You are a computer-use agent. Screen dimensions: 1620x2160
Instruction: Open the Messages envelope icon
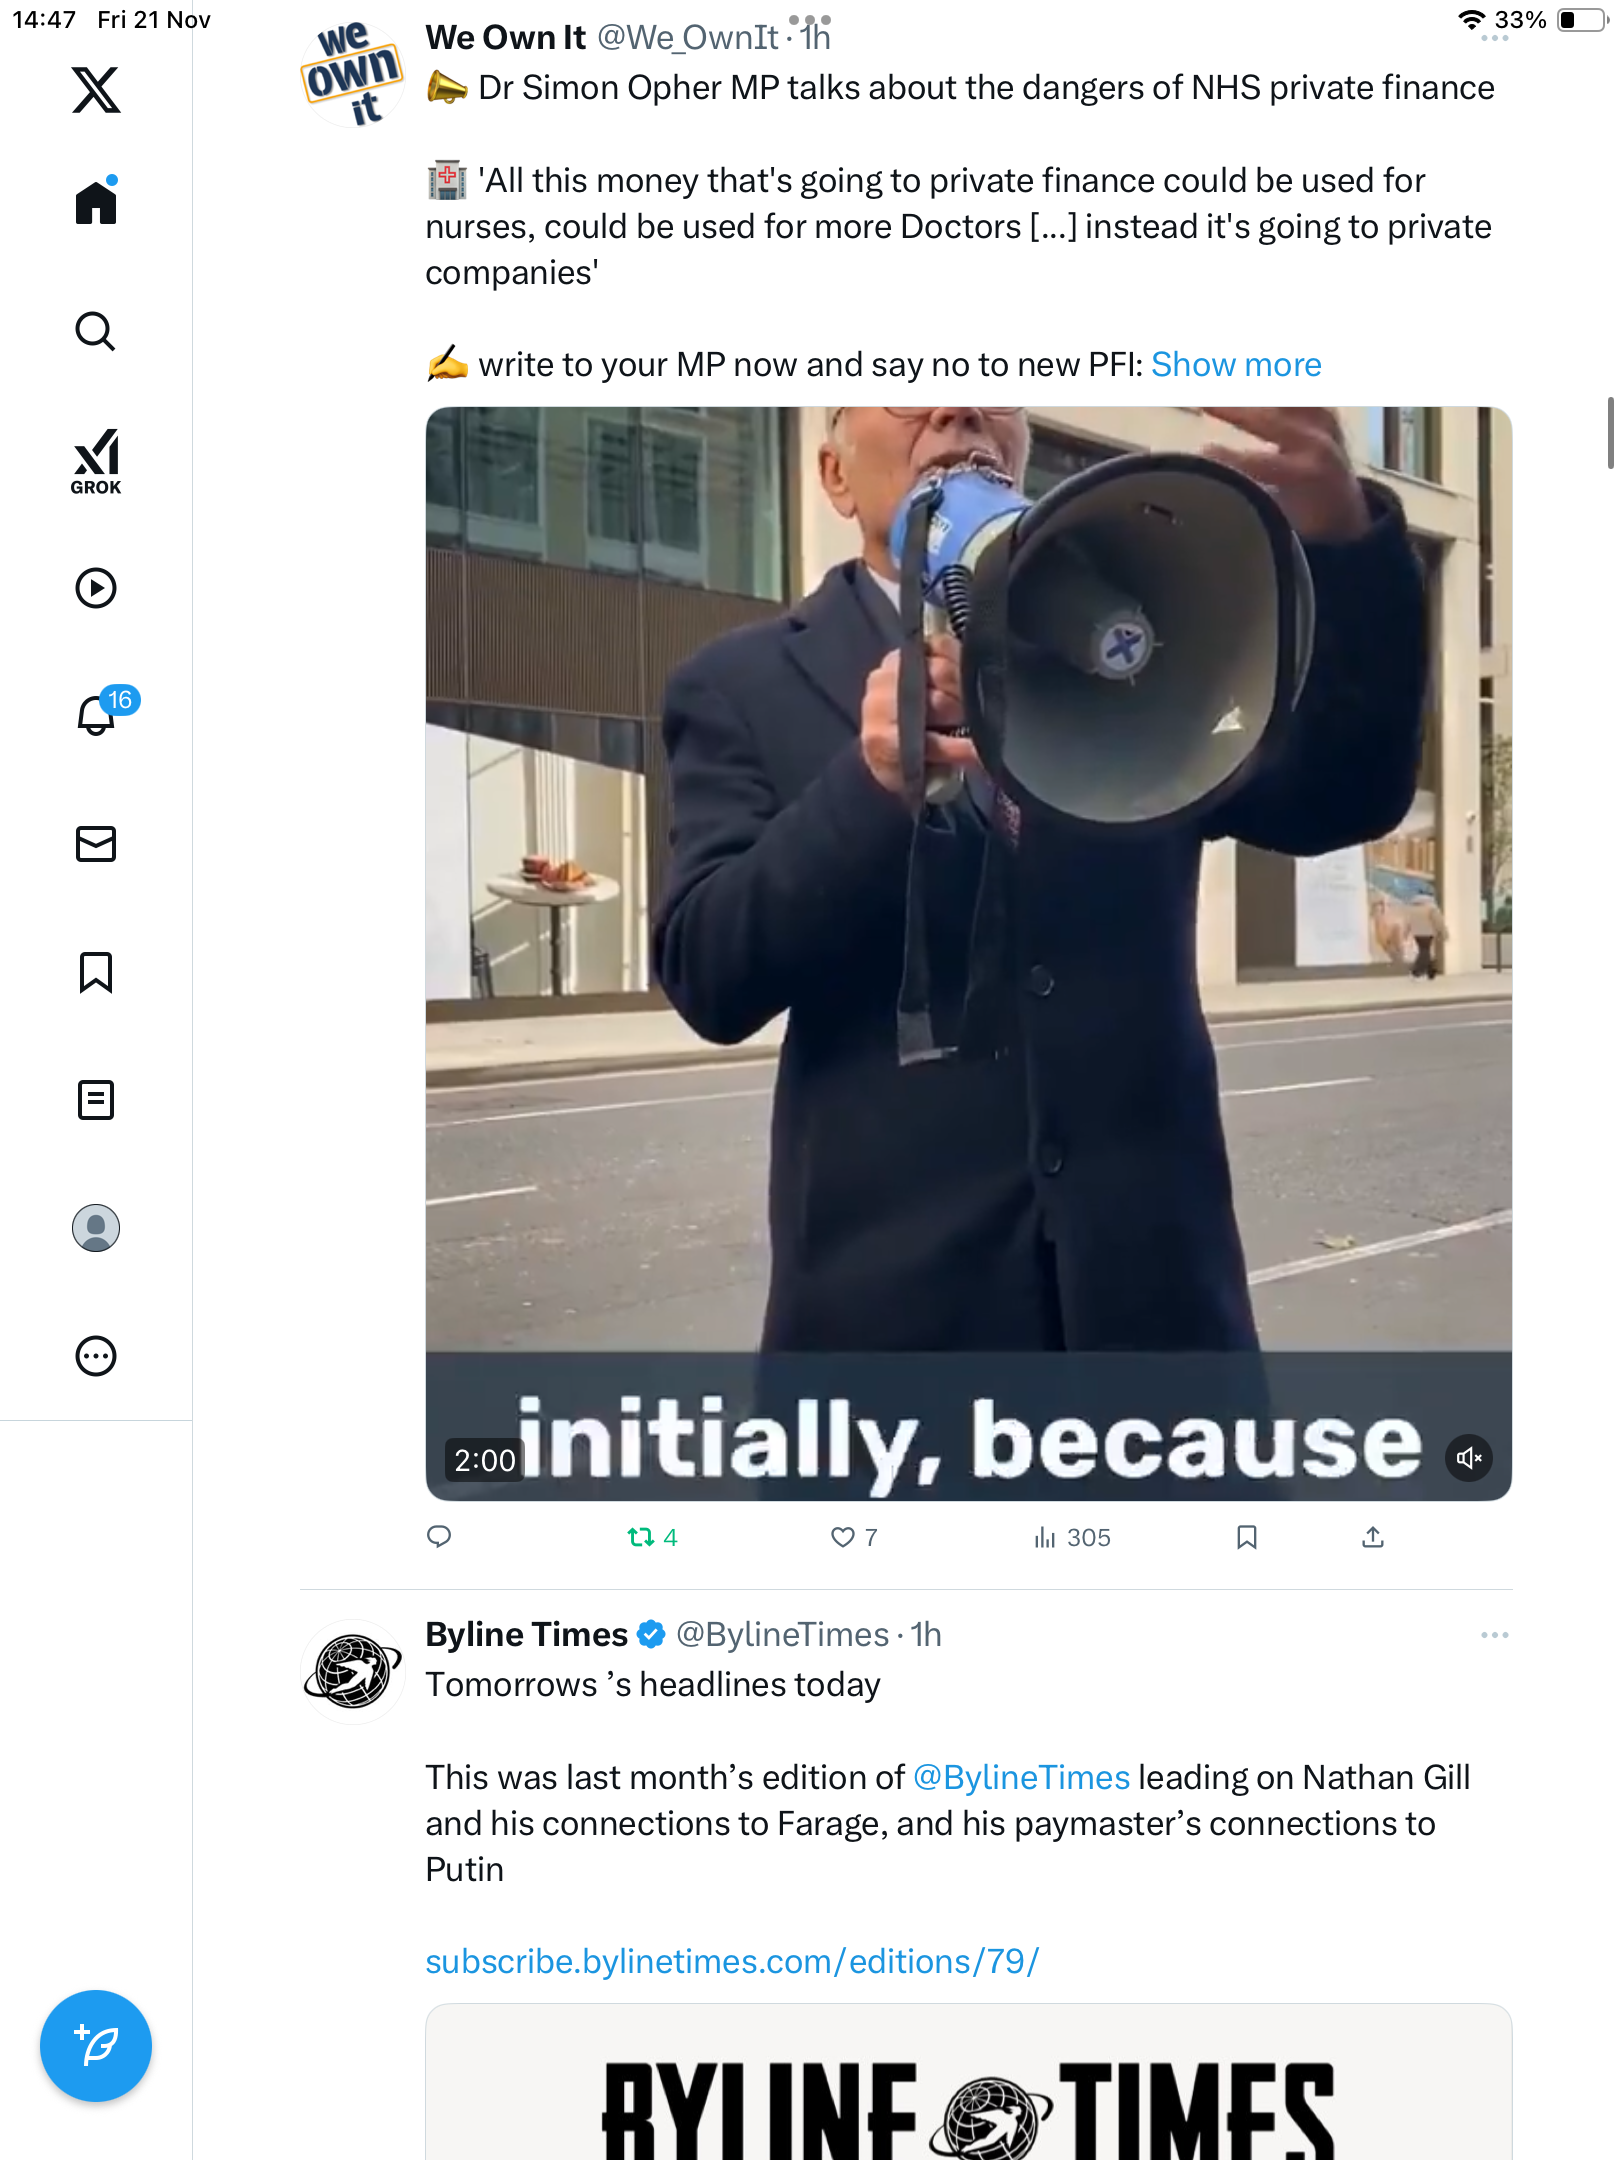pyautogui.click(x=96, y=844)
